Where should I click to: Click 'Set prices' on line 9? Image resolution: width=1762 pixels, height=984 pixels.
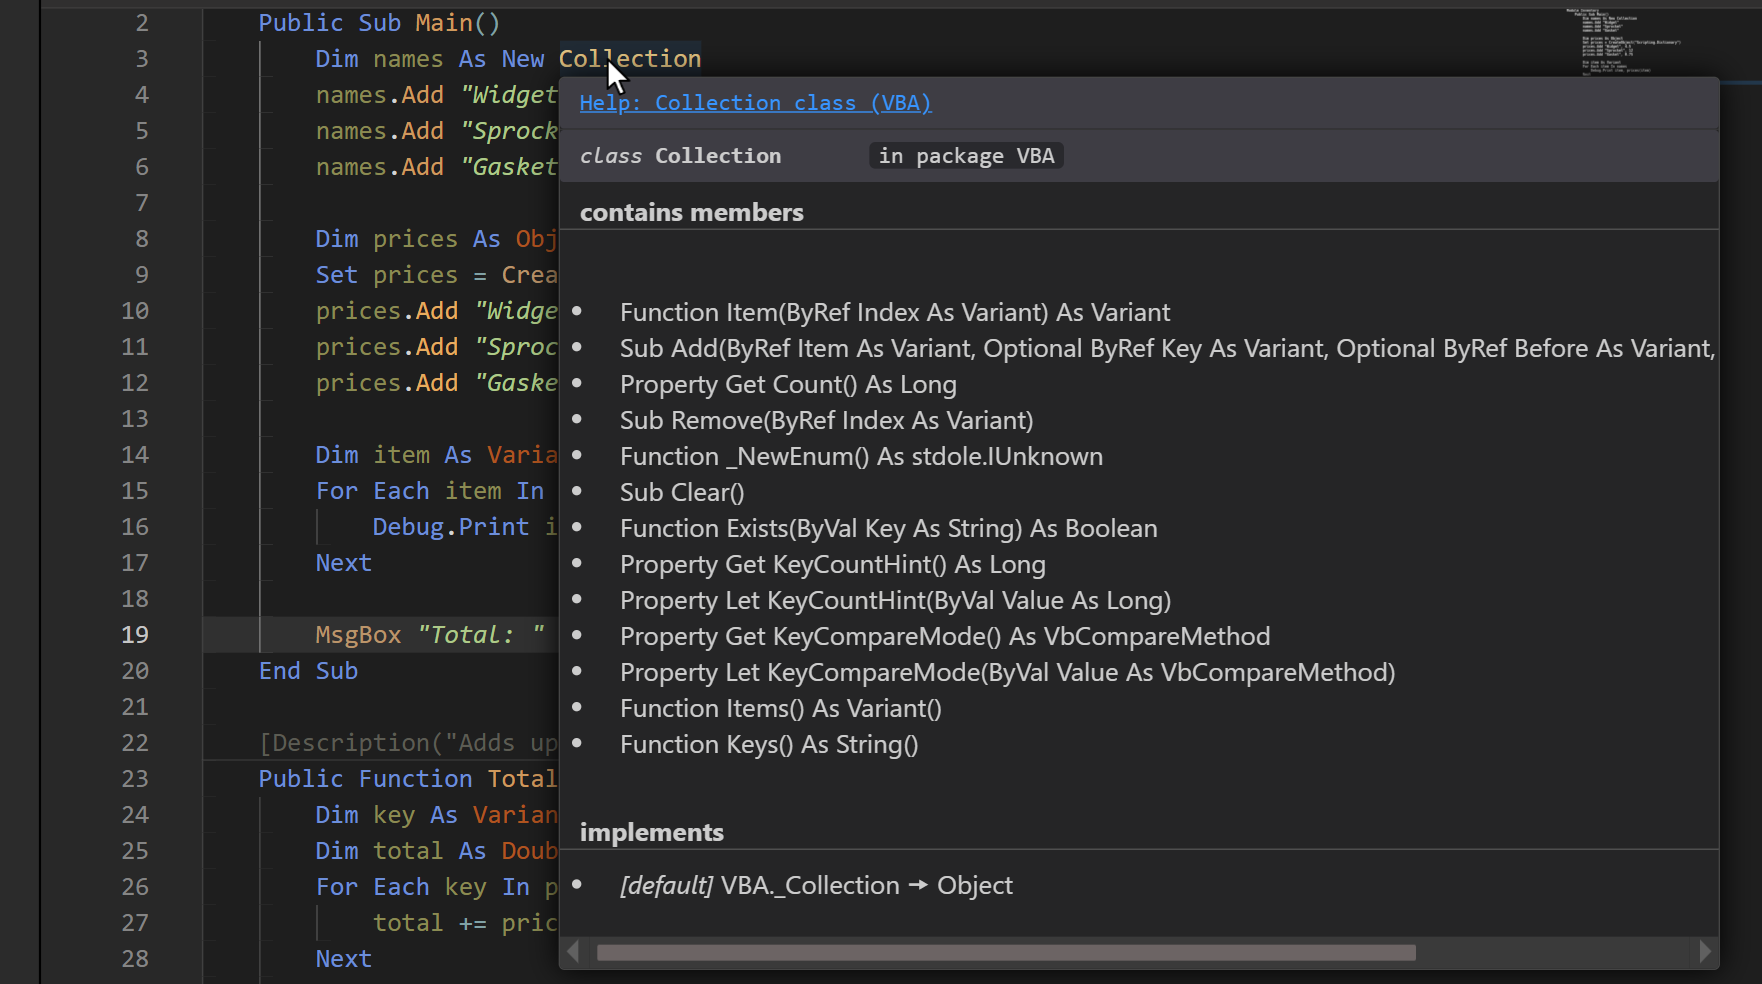(x=386, y=275)
